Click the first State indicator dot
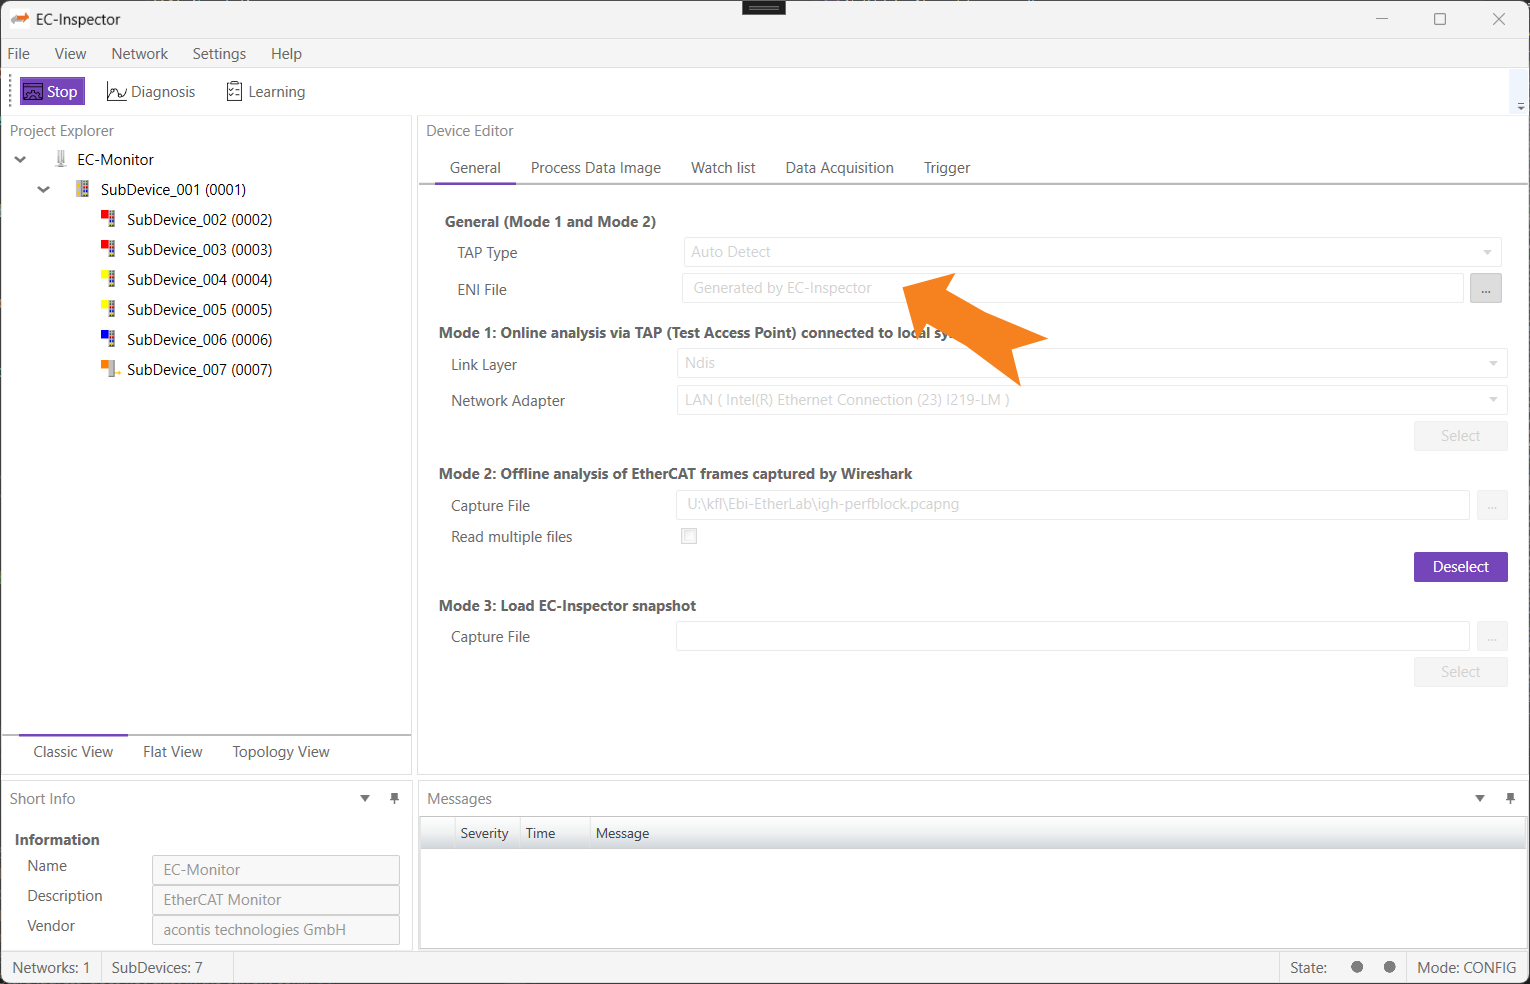 click(x=1357, y=967)
